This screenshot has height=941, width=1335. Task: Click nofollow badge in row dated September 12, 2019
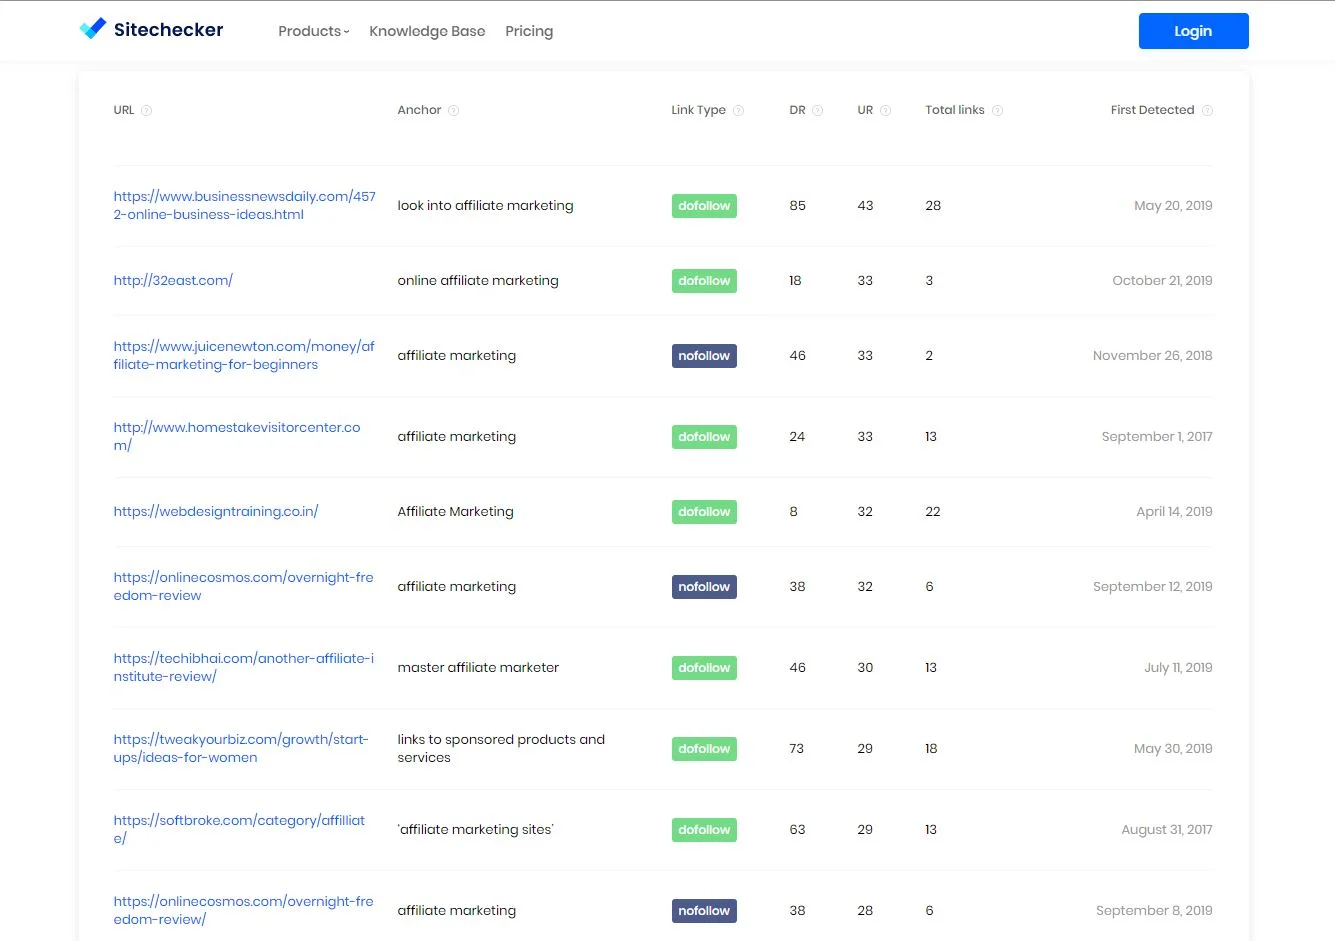coord(704,587)
